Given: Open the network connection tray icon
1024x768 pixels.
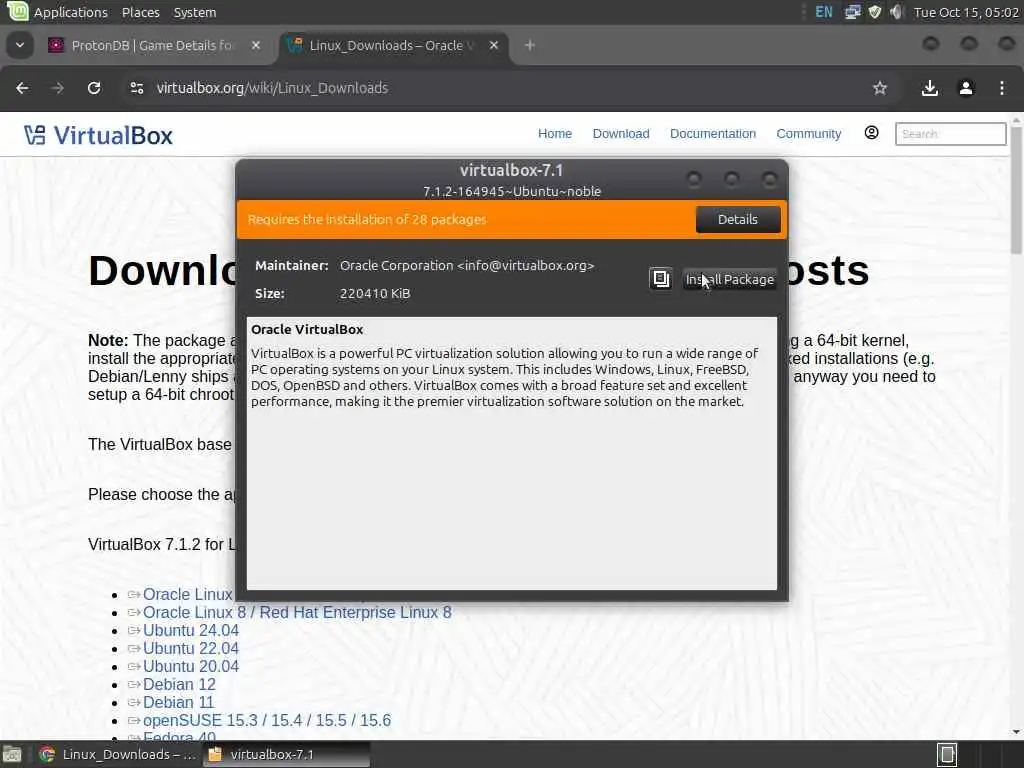Looking at the screenshot, I should coord(852,12).
